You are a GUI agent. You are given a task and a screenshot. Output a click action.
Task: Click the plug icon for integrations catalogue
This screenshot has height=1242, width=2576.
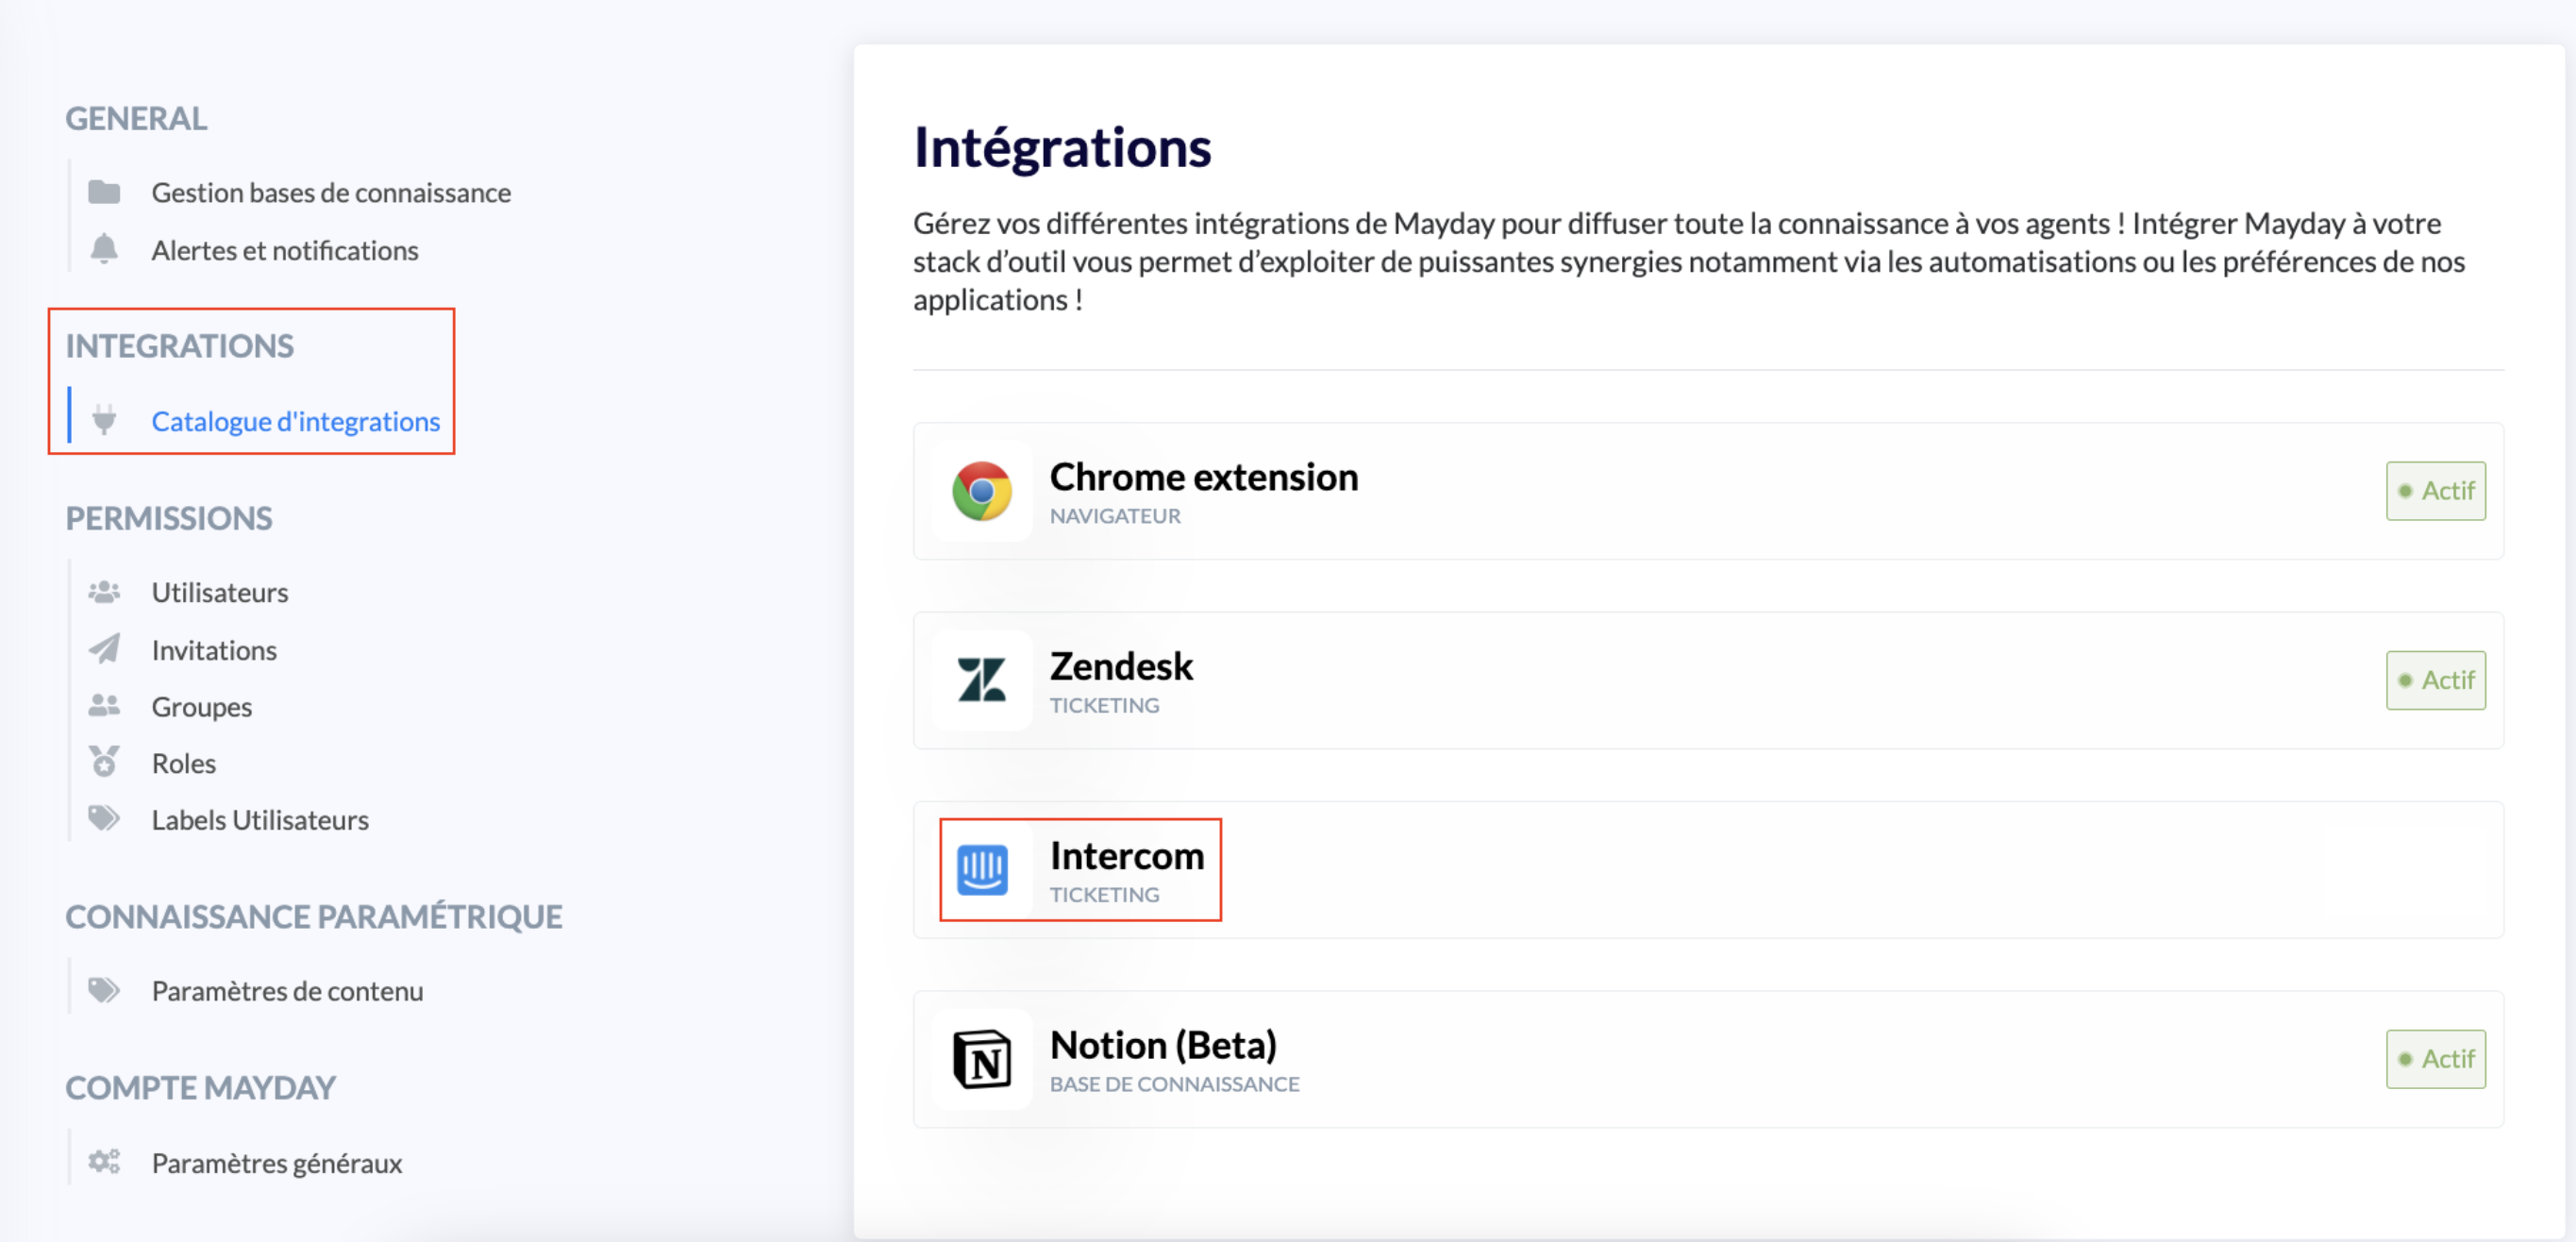point(104,420)
